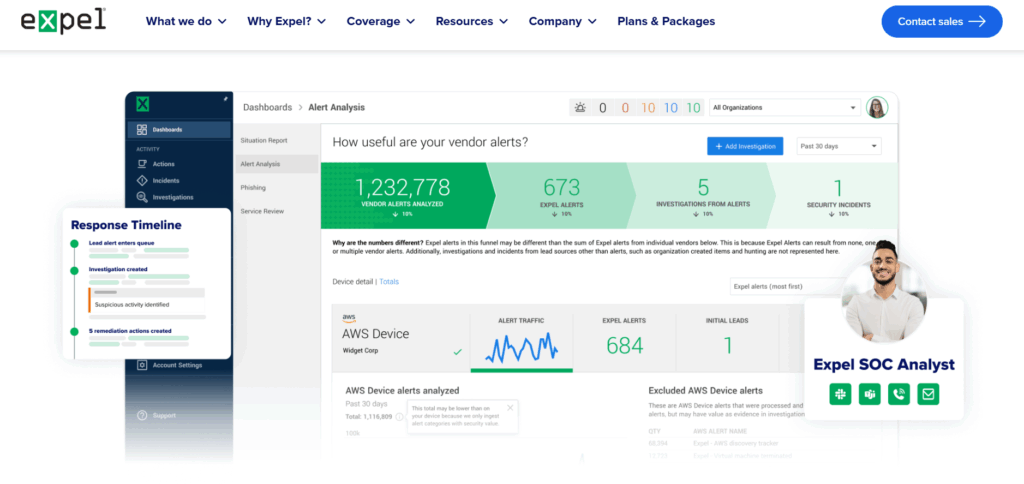Click the SOC analyst portrait photo

pyautogui.click(x=884, y=294)
